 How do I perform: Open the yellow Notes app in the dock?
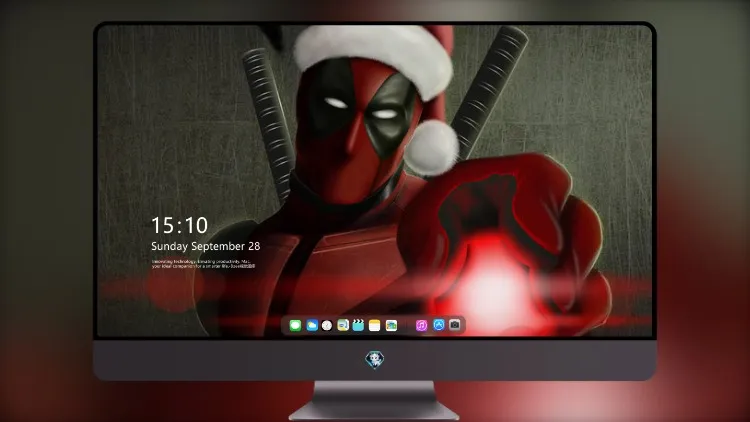point(375,326)
